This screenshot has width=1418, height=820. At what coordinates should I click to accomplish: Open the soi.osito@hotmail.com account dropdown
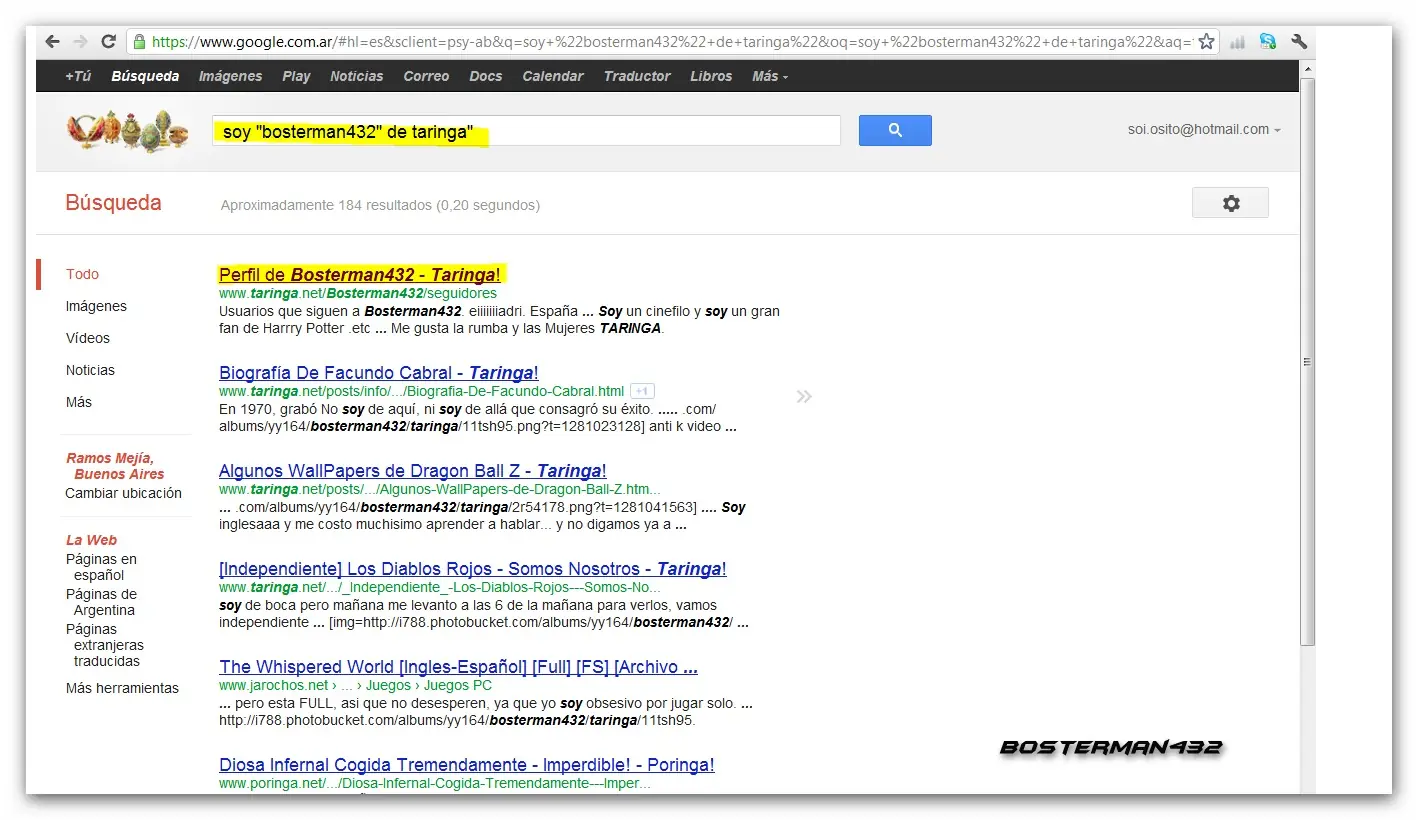1204,129
